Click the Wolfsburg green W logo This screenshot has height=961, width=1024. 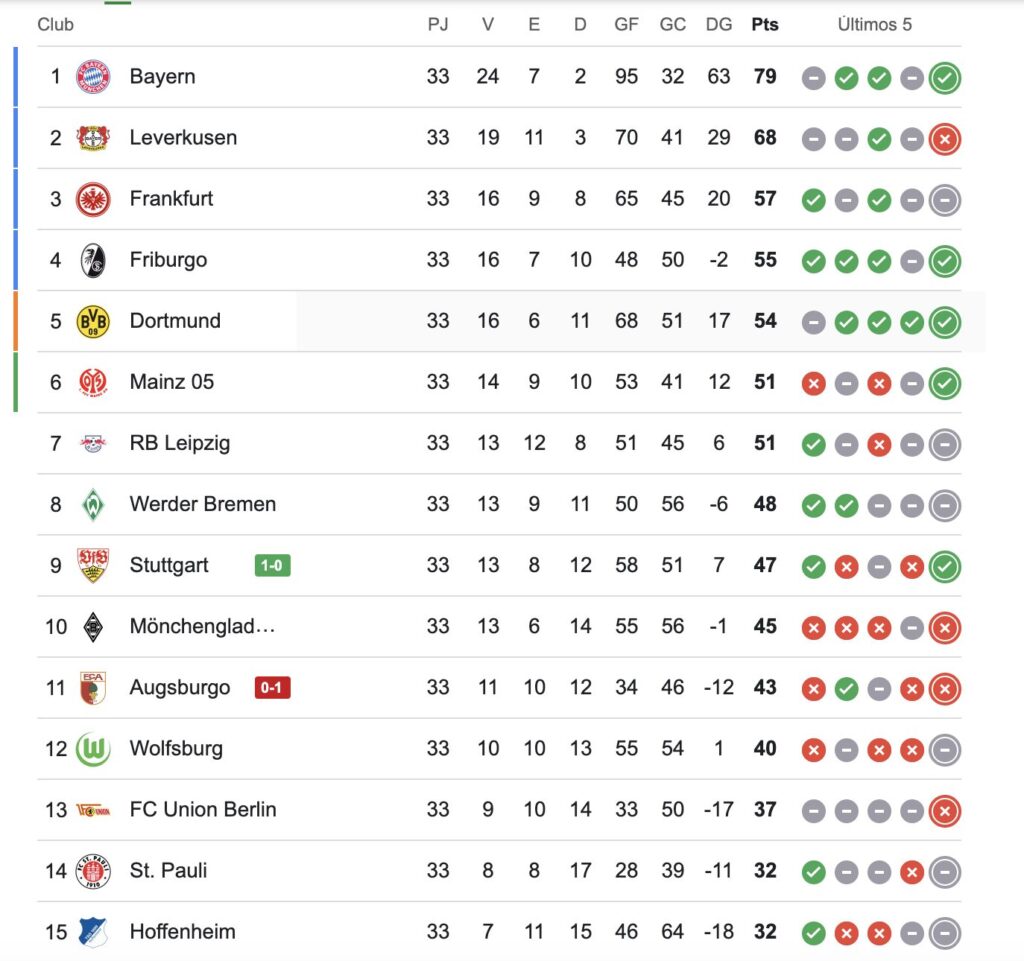pos(93,749)
